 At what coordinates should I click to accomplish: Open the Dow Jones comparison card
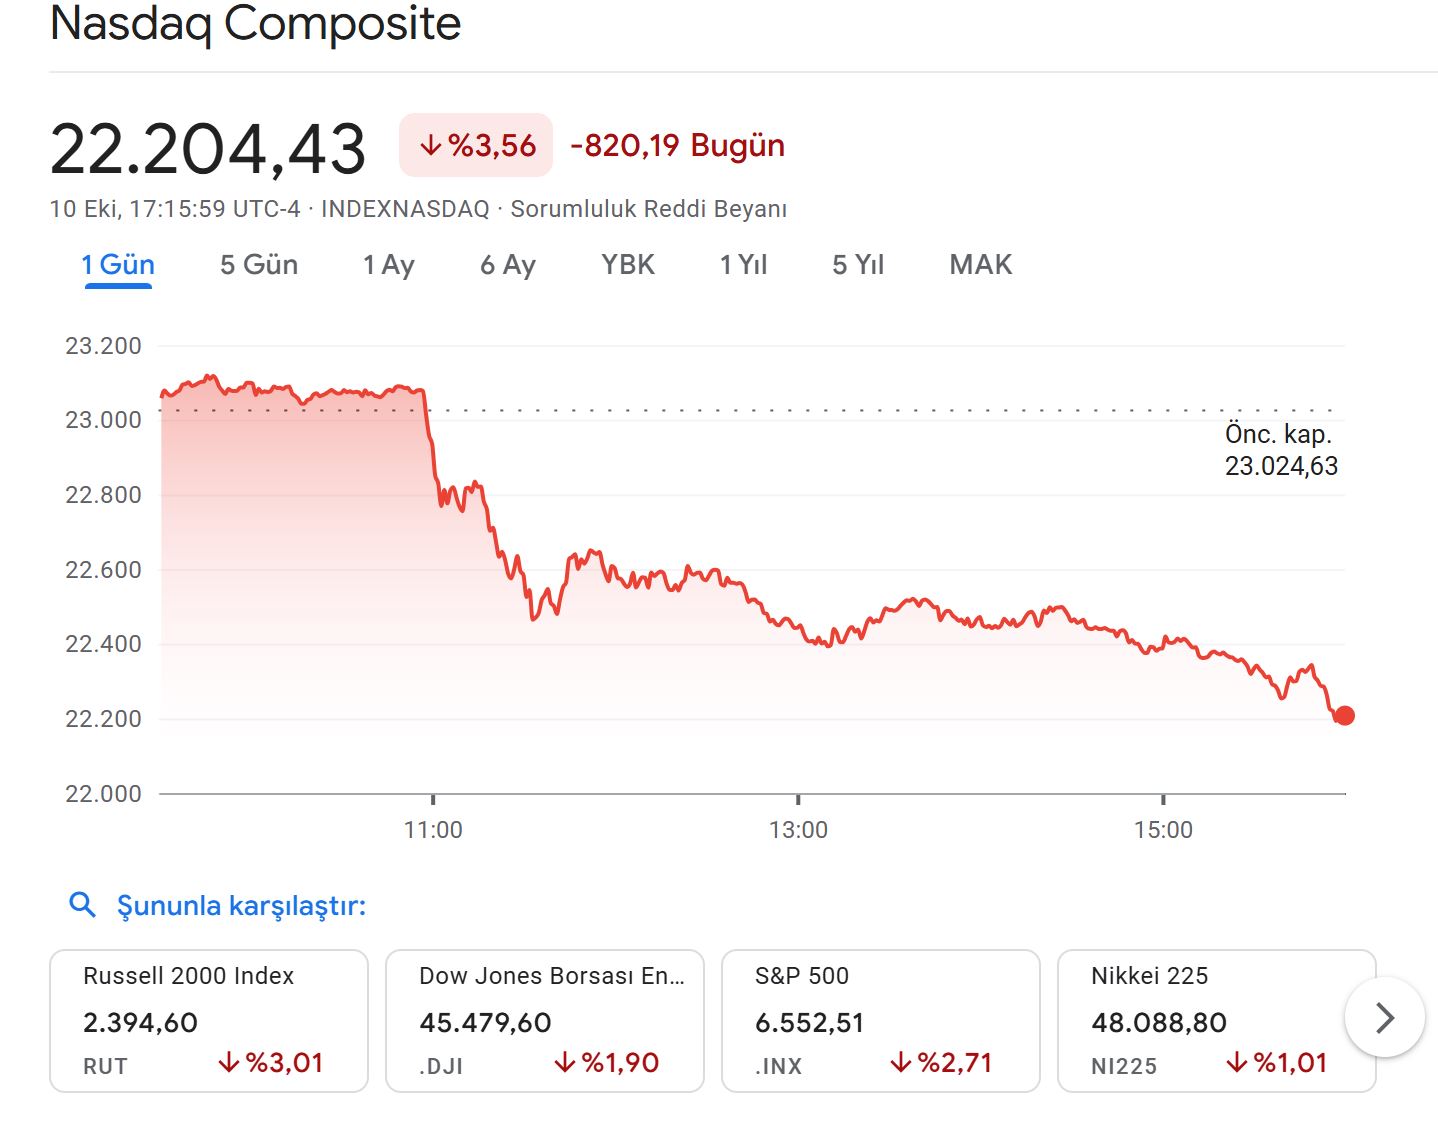(545, 1020)
